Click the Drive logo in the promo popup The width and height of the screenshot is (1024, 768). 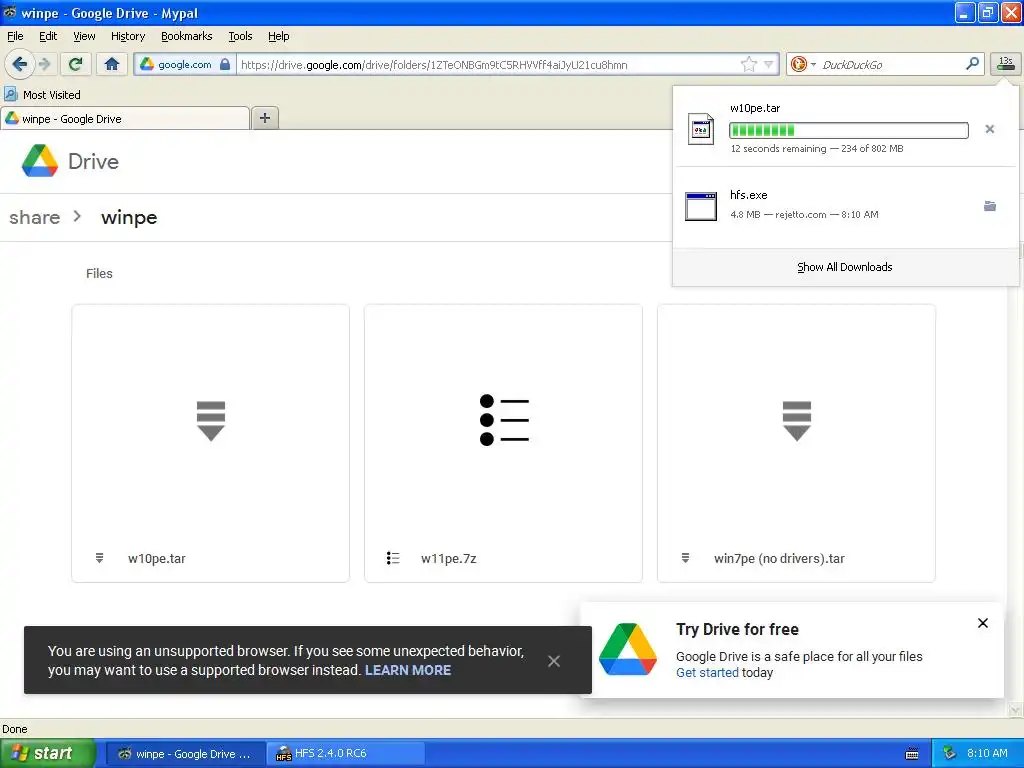pyautogui.click(x=628, y=649)
